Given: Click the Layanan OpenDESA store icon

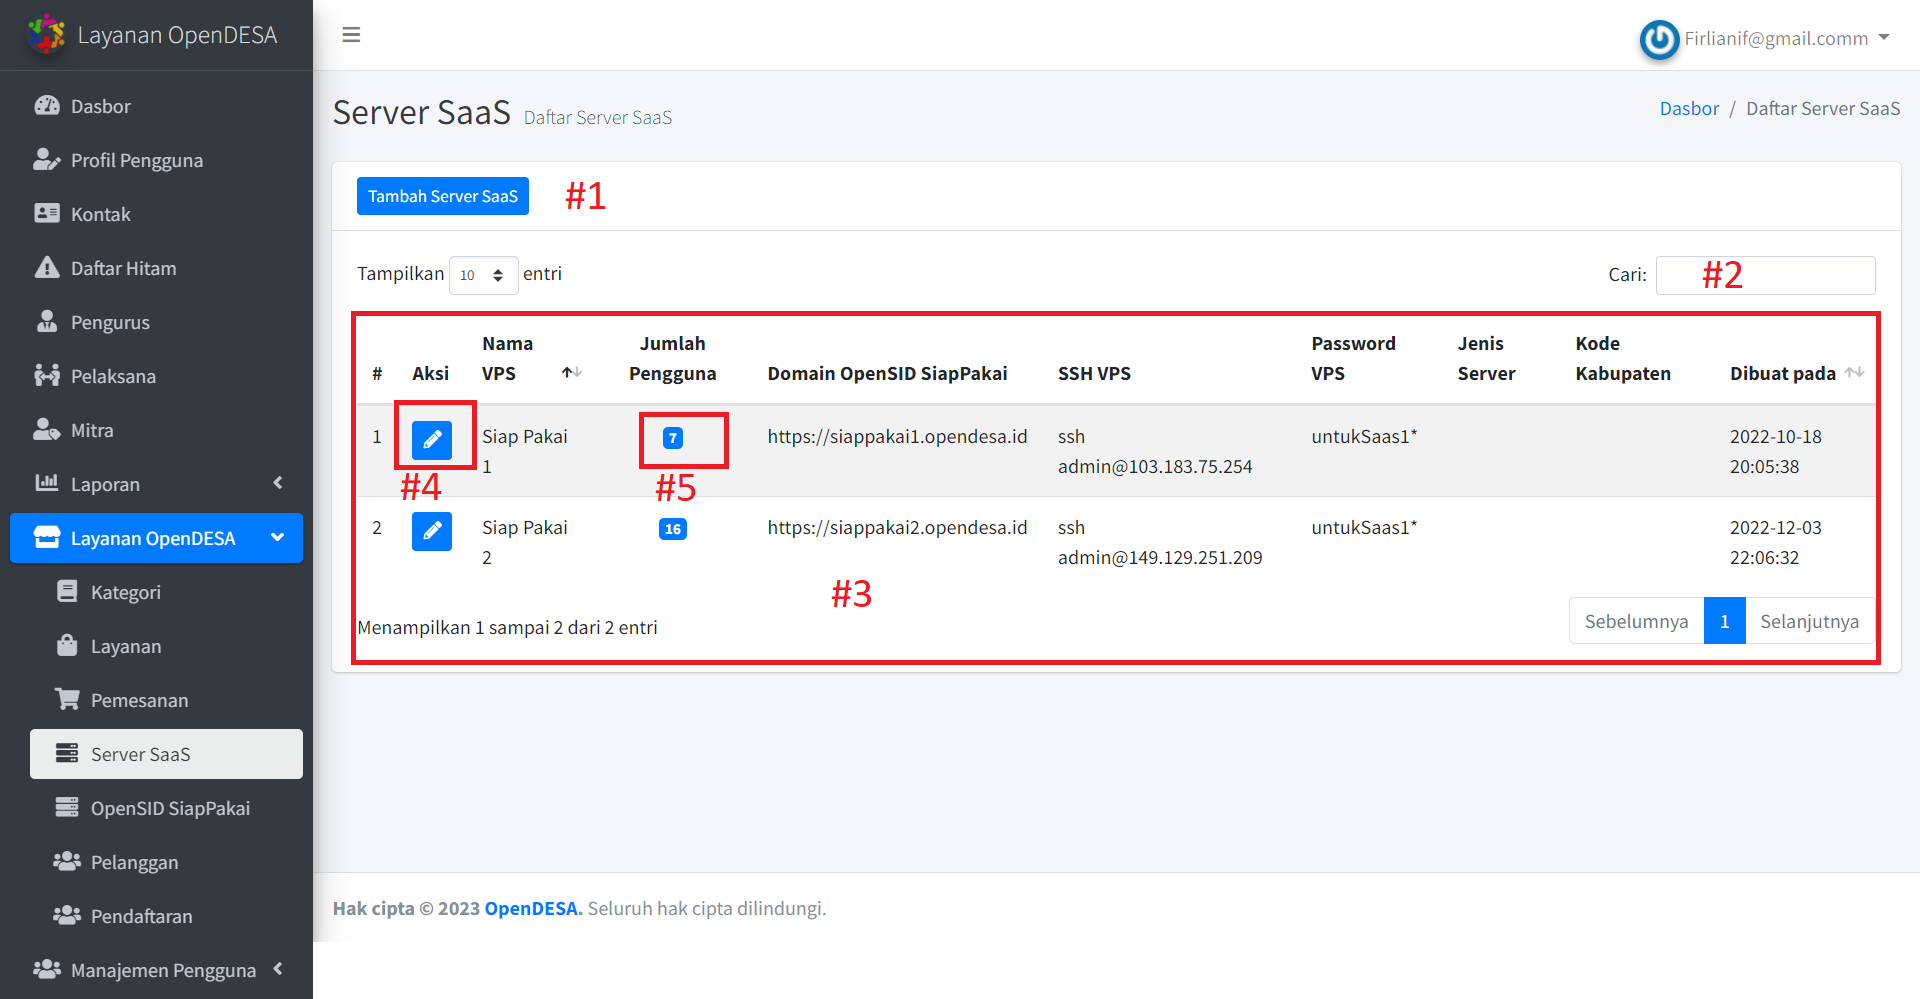Looking at the screenshot, I should 47,538.
